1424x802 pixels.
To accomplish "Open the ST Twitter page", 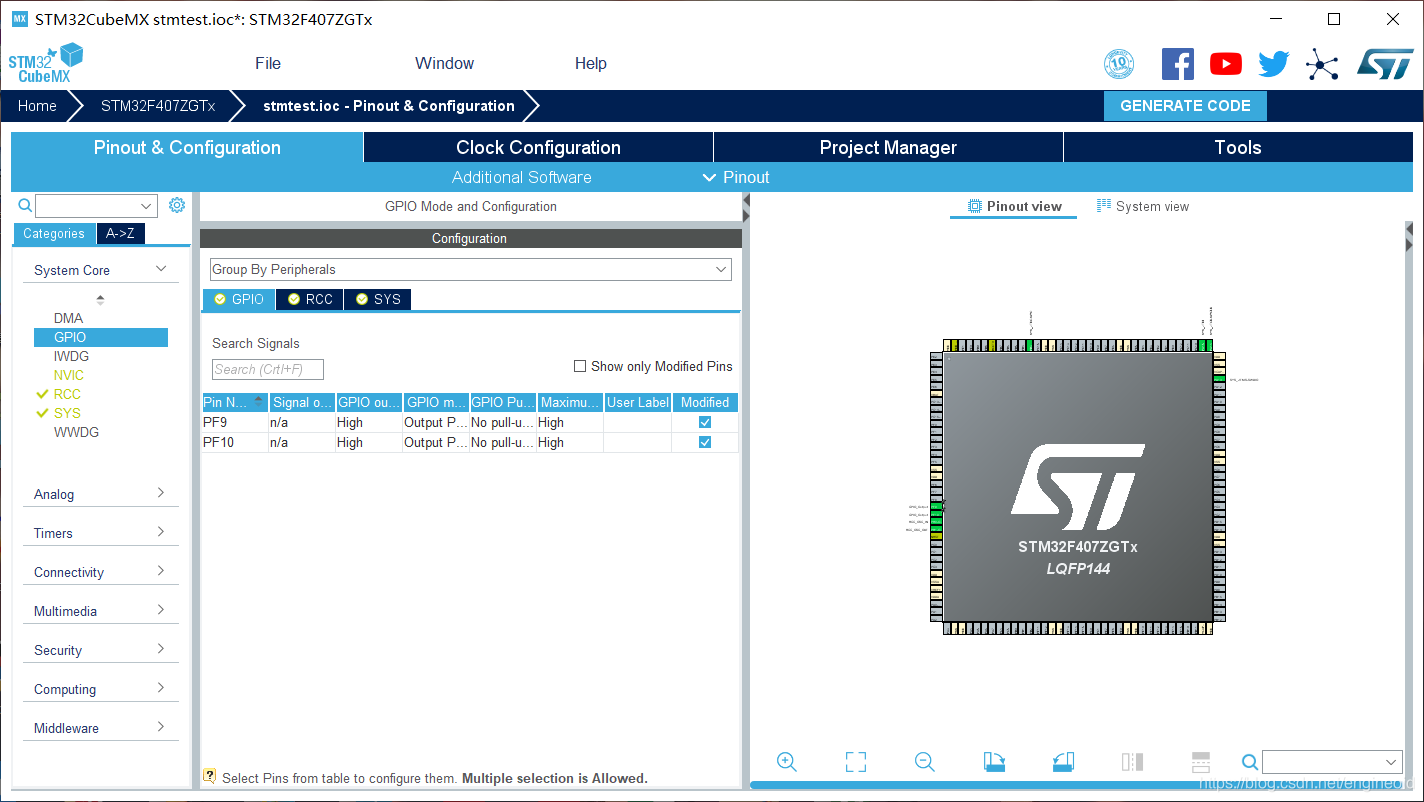I will 1274,64.
